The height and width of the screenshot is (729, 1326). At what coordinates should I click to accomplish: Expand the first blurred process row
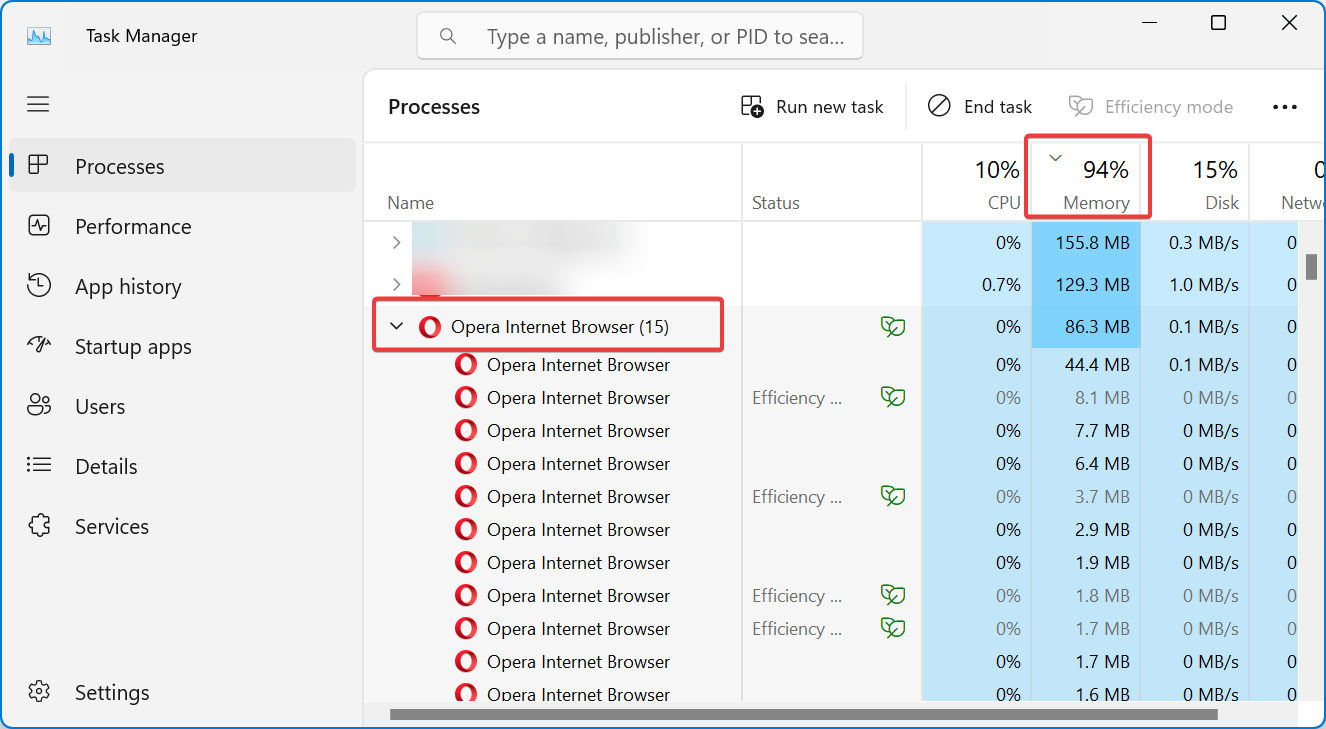tap(397, 243)
